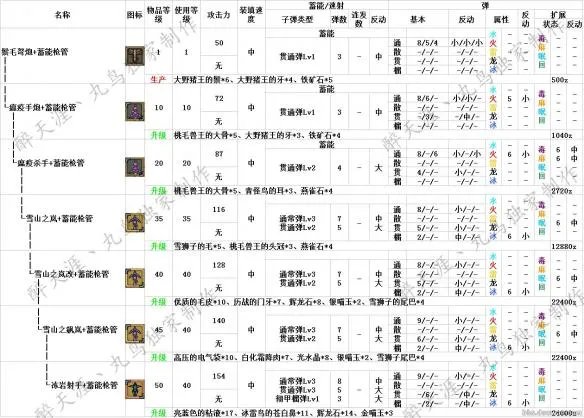584x418 pixels.
Task: Click the materials text starting 高压的电气袋*10
Action: pos(299,357)
